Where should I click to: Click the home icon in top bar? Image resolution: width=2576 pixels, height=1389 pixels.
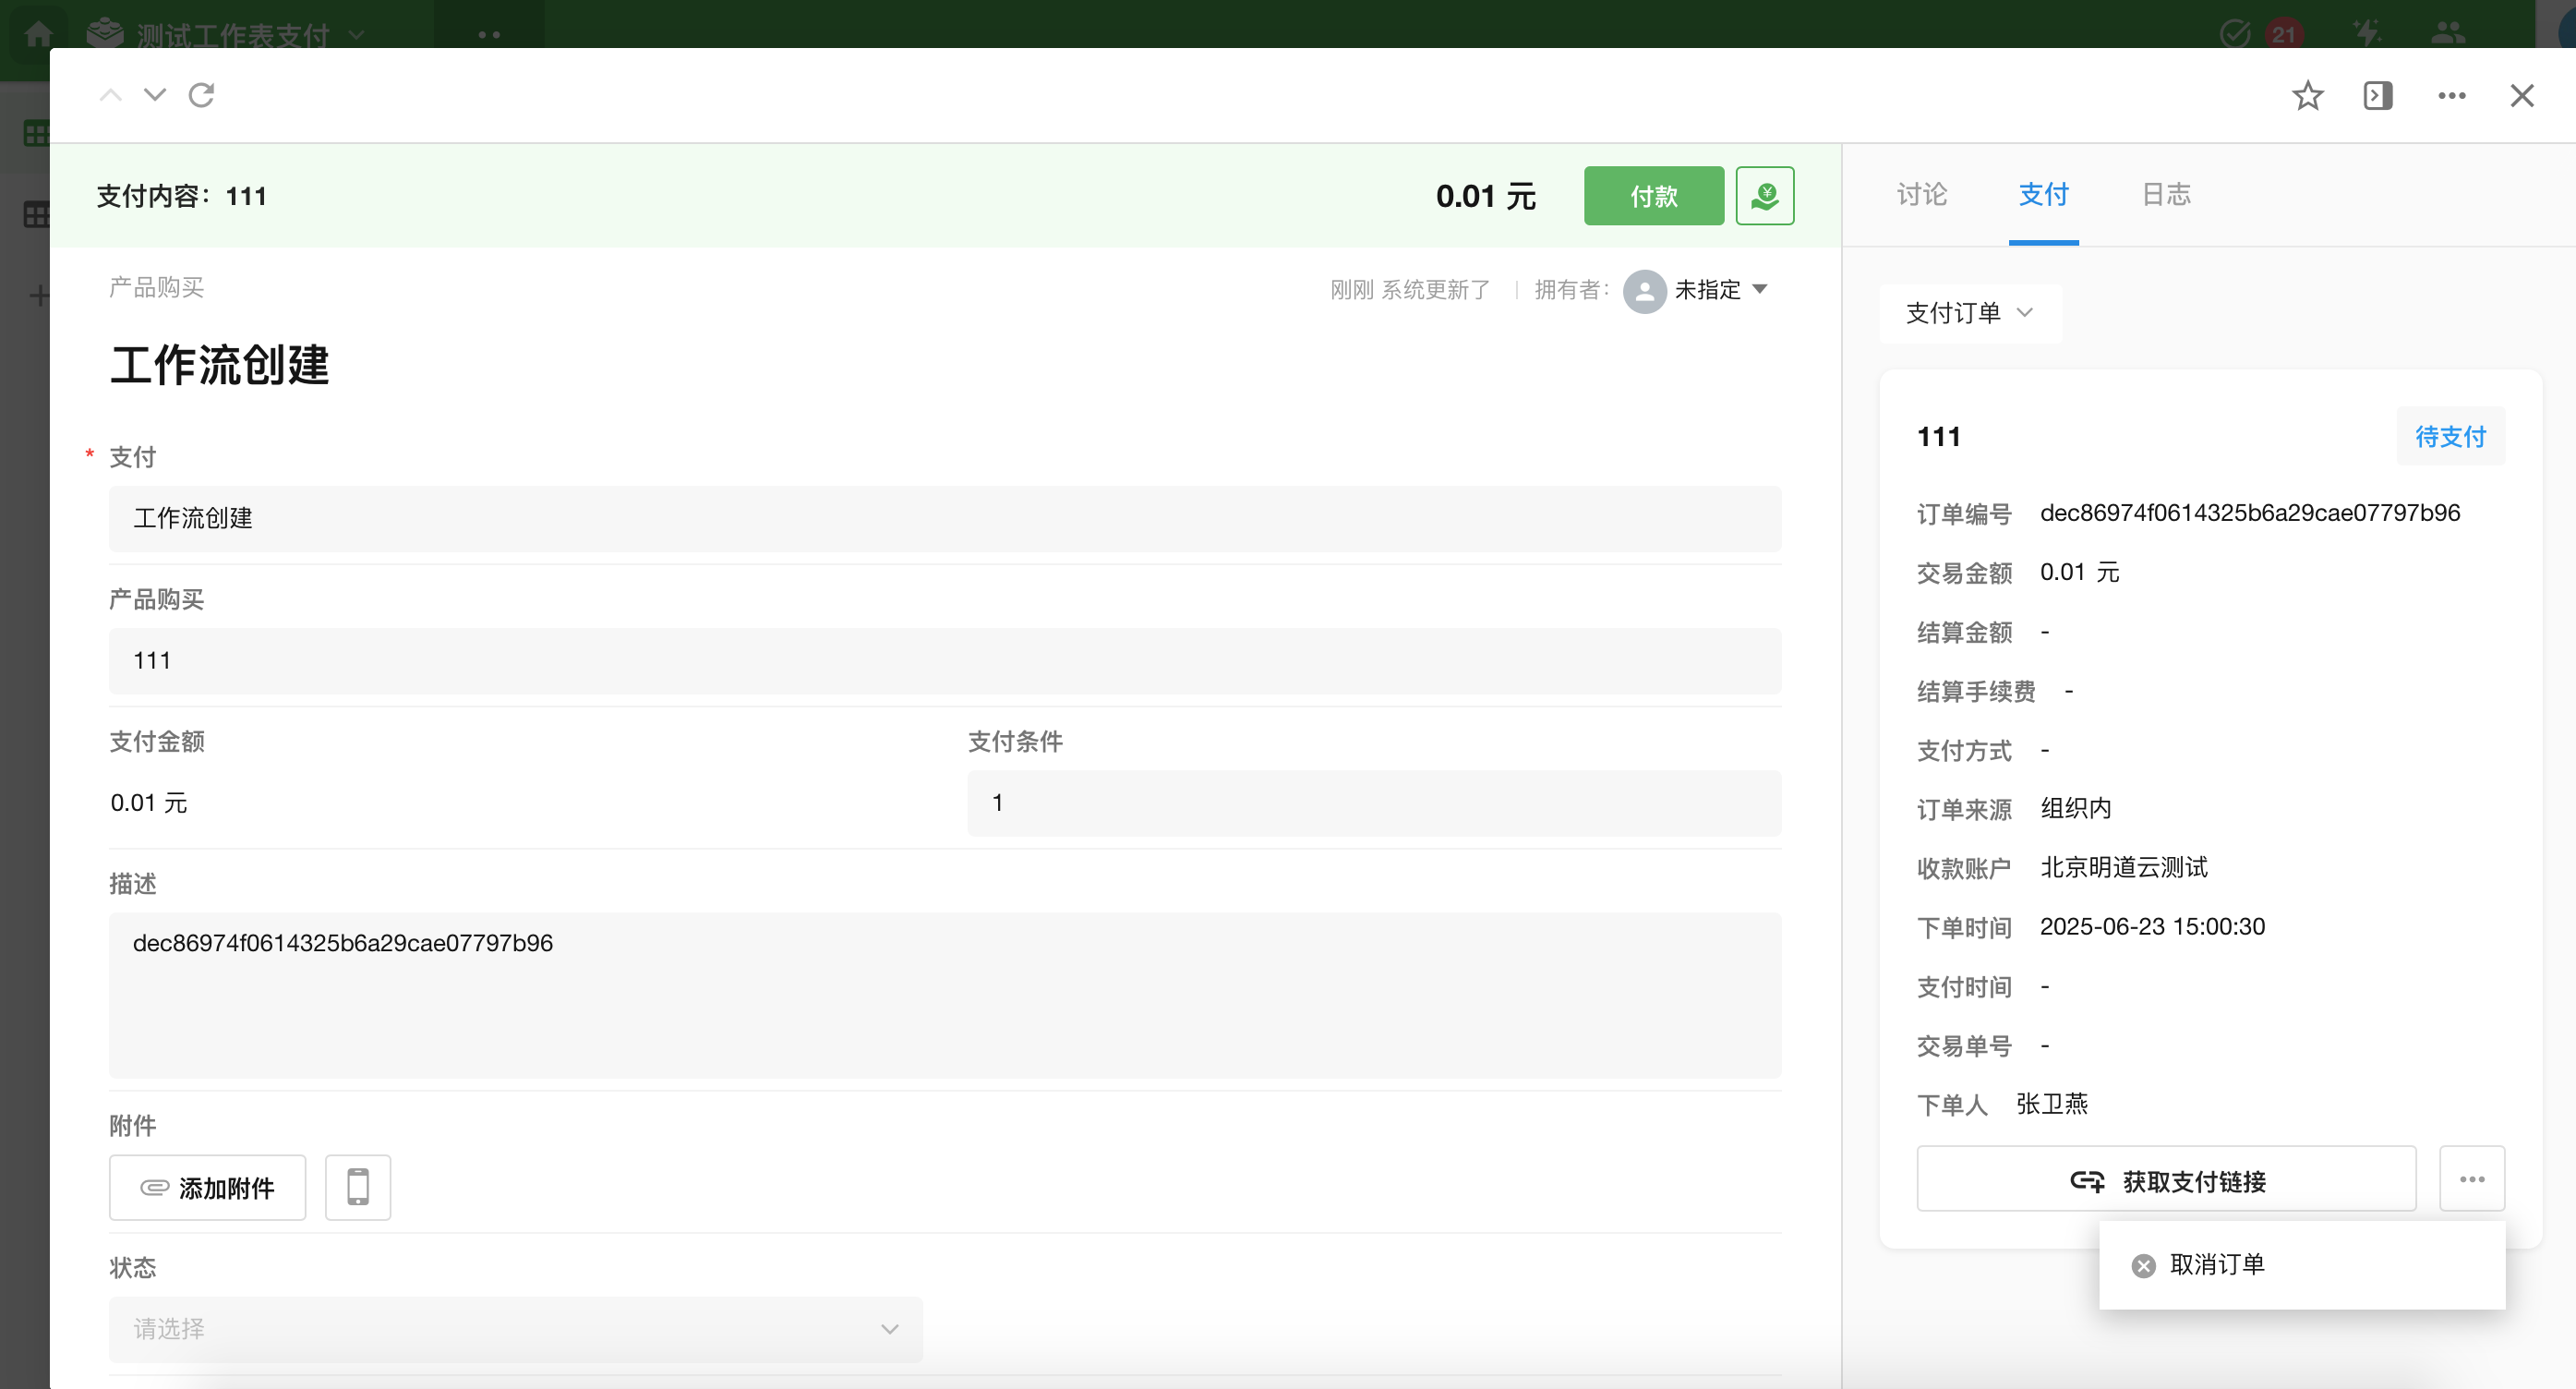coord(38,34)
